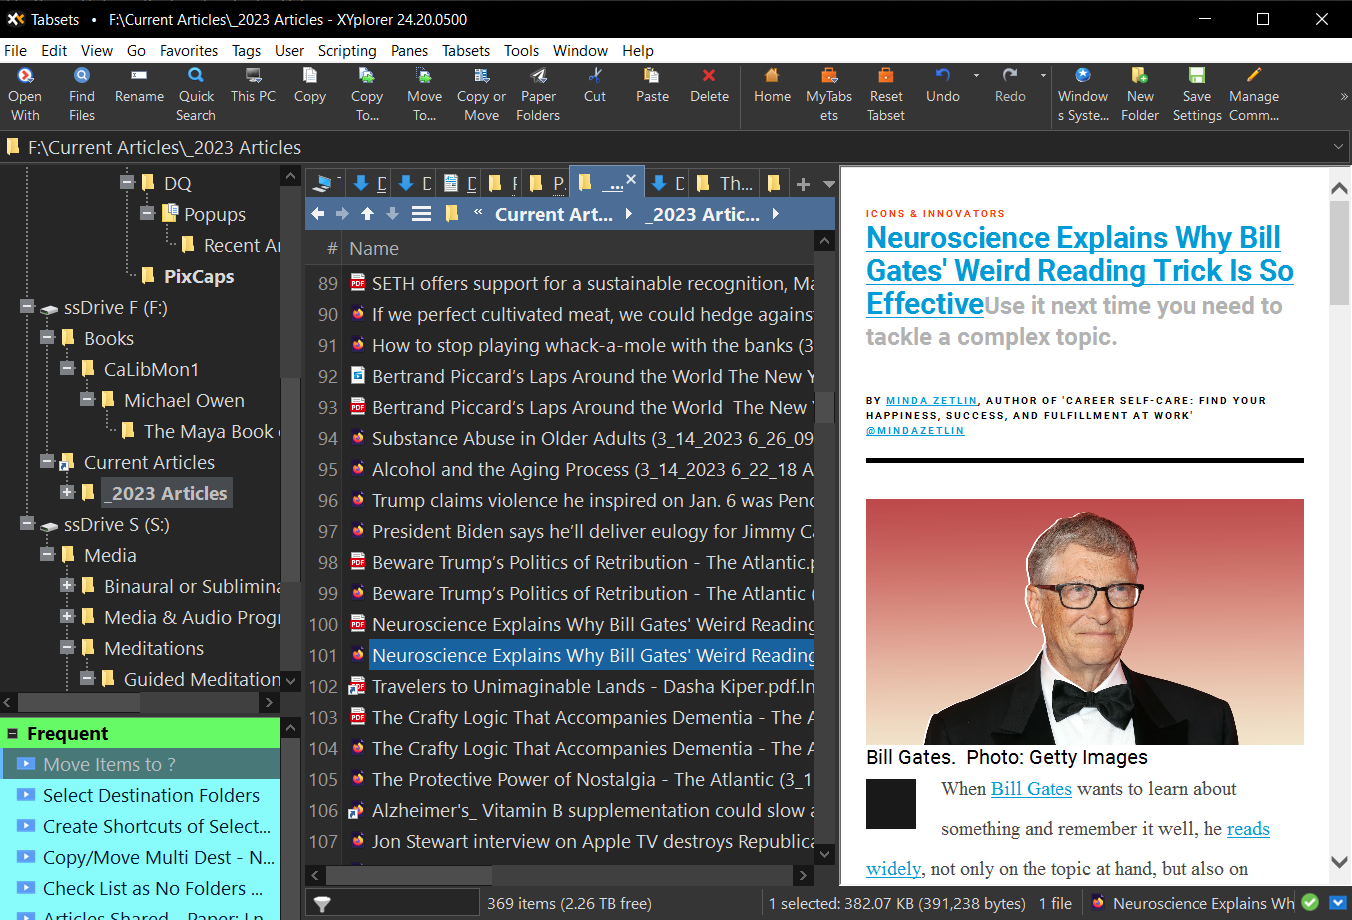Click the Undo toolbar icon
Viewport: 1352px width, 920px height.
click(x=943, y=75)
